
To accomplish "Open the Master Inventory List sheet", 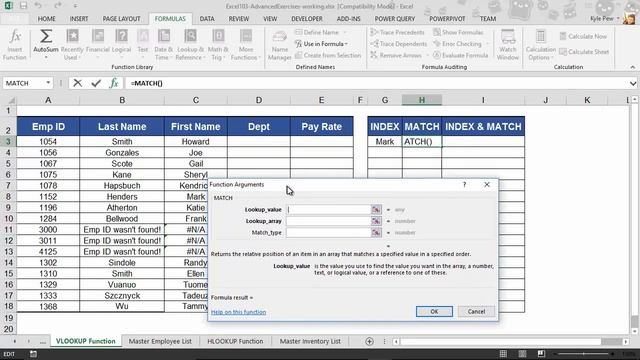I will [310, 341].
